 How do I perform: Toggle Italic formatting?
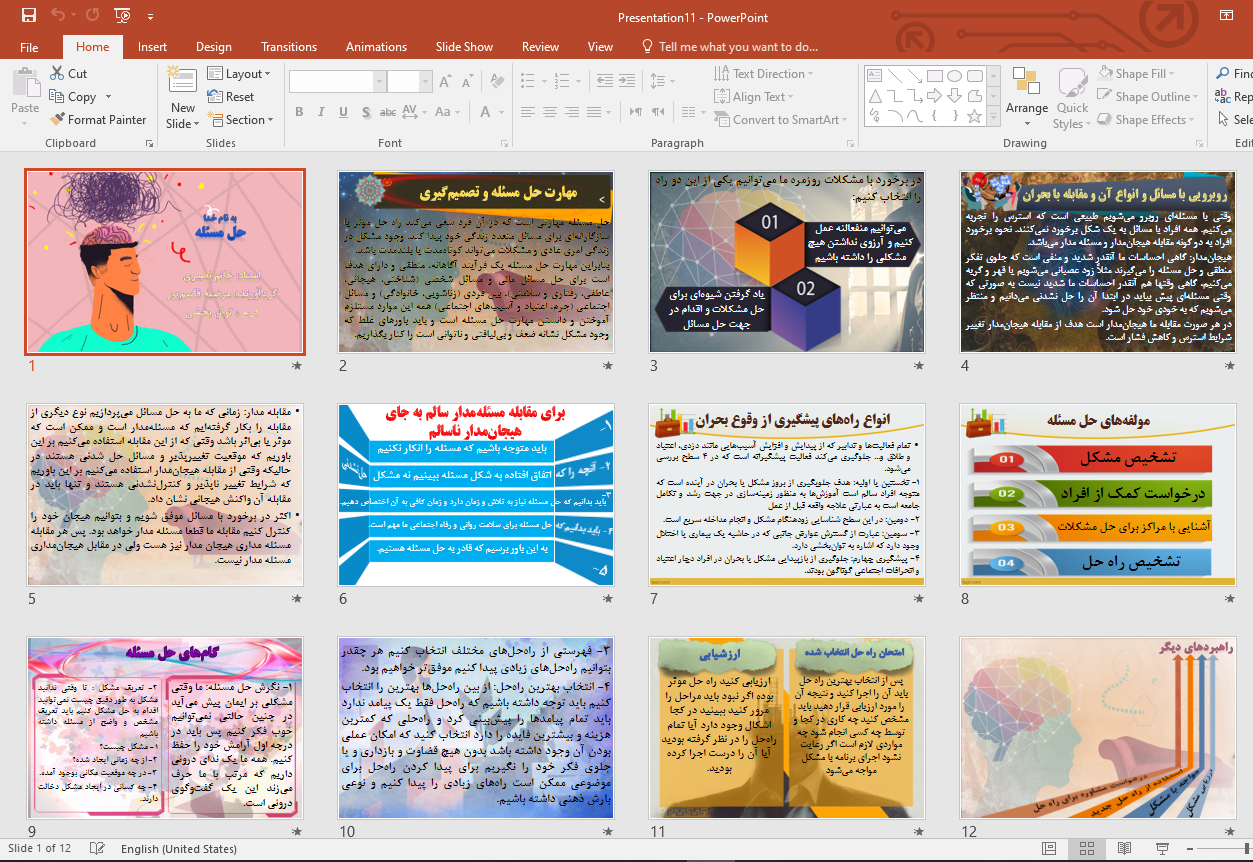click(x=320, y=113)
